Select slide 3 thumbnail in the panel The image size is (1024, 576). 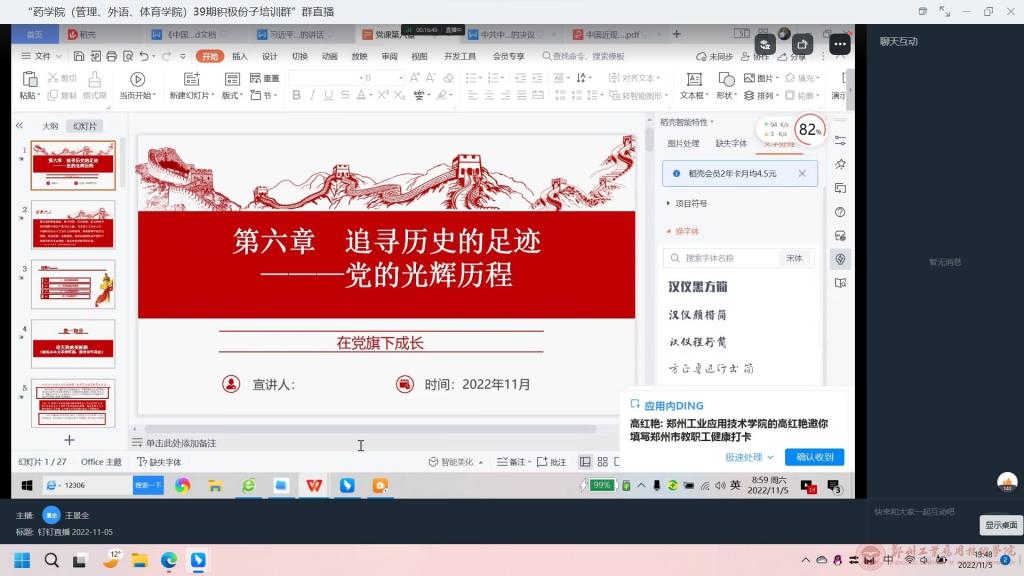pos(73,285)
